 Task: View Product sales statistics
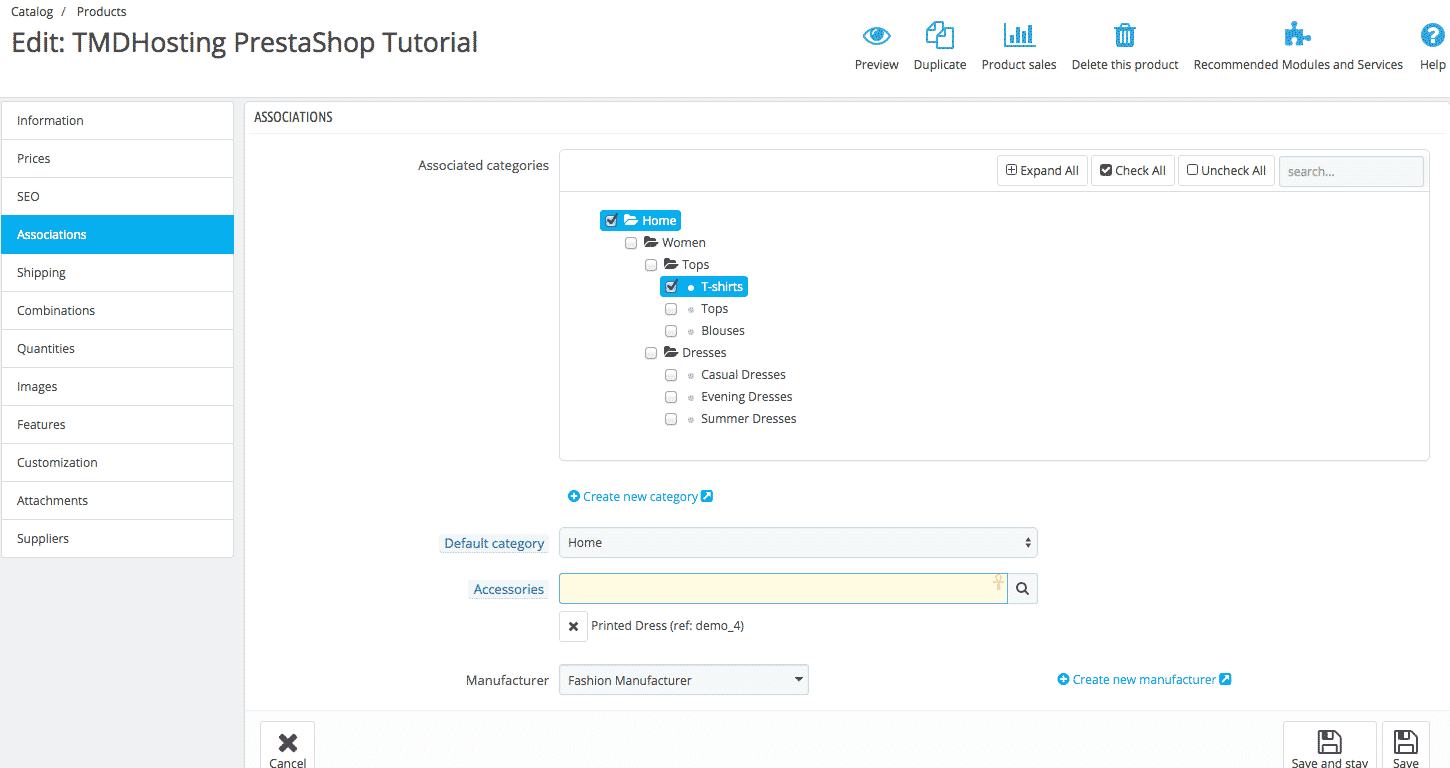click(1018, 44)
